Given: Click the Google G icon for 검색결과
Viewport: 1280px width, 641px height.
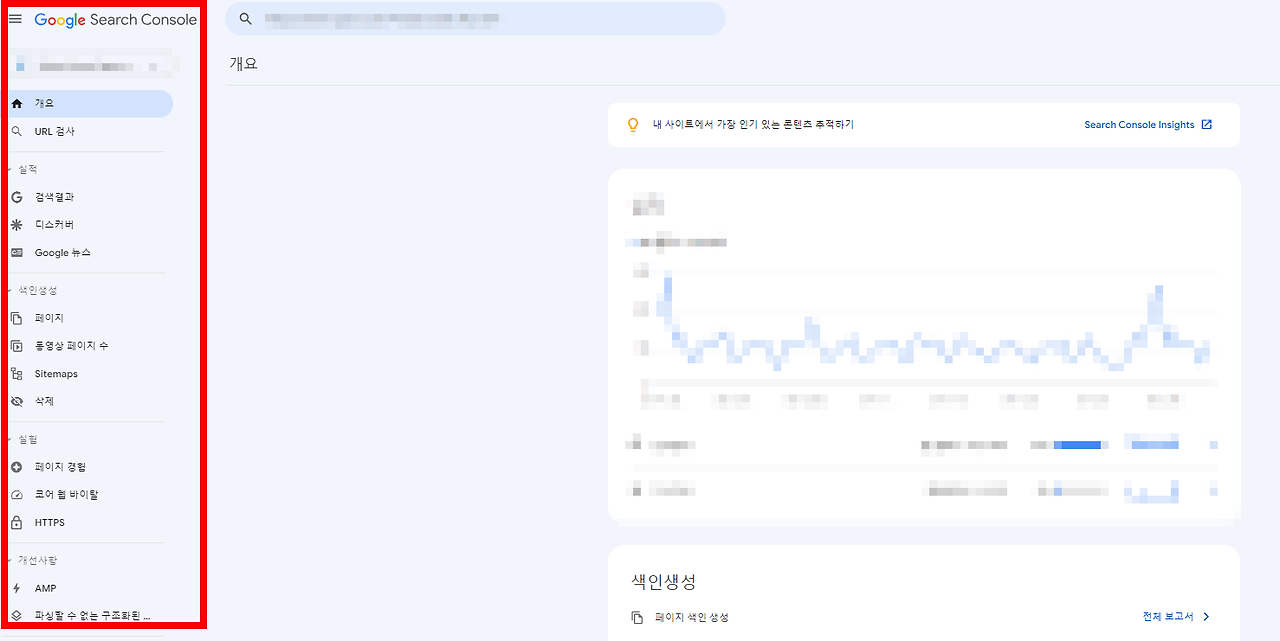Looking at the screenshot, I should click(16, 197).
